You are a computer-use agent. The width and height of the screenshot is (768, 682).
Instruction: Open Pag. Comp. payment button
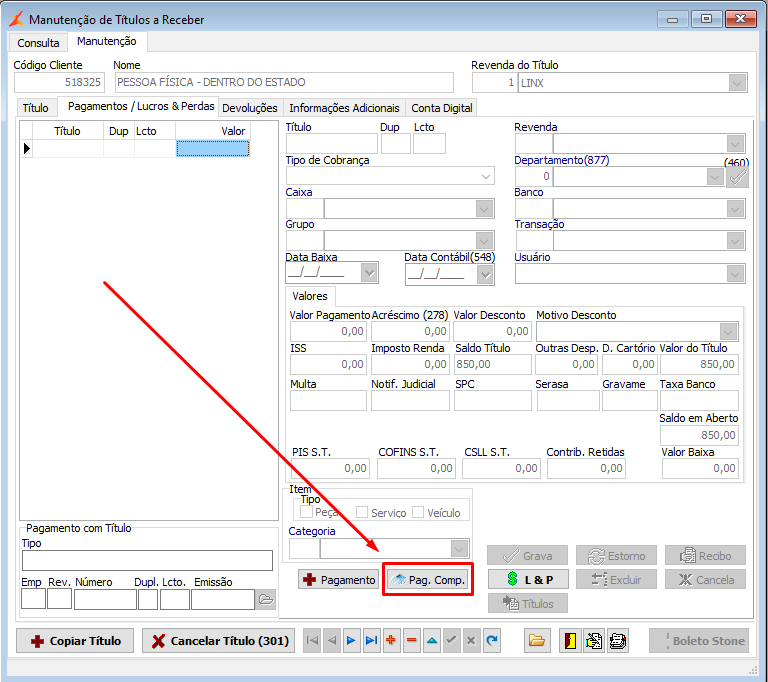(428, 580)
